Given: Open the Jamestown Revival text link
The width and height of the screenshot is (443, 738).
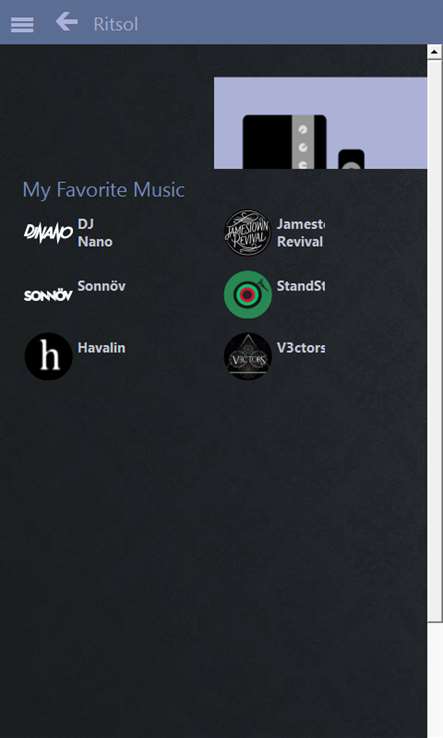Looking at the screenshot, I should (x=300, y=233).
